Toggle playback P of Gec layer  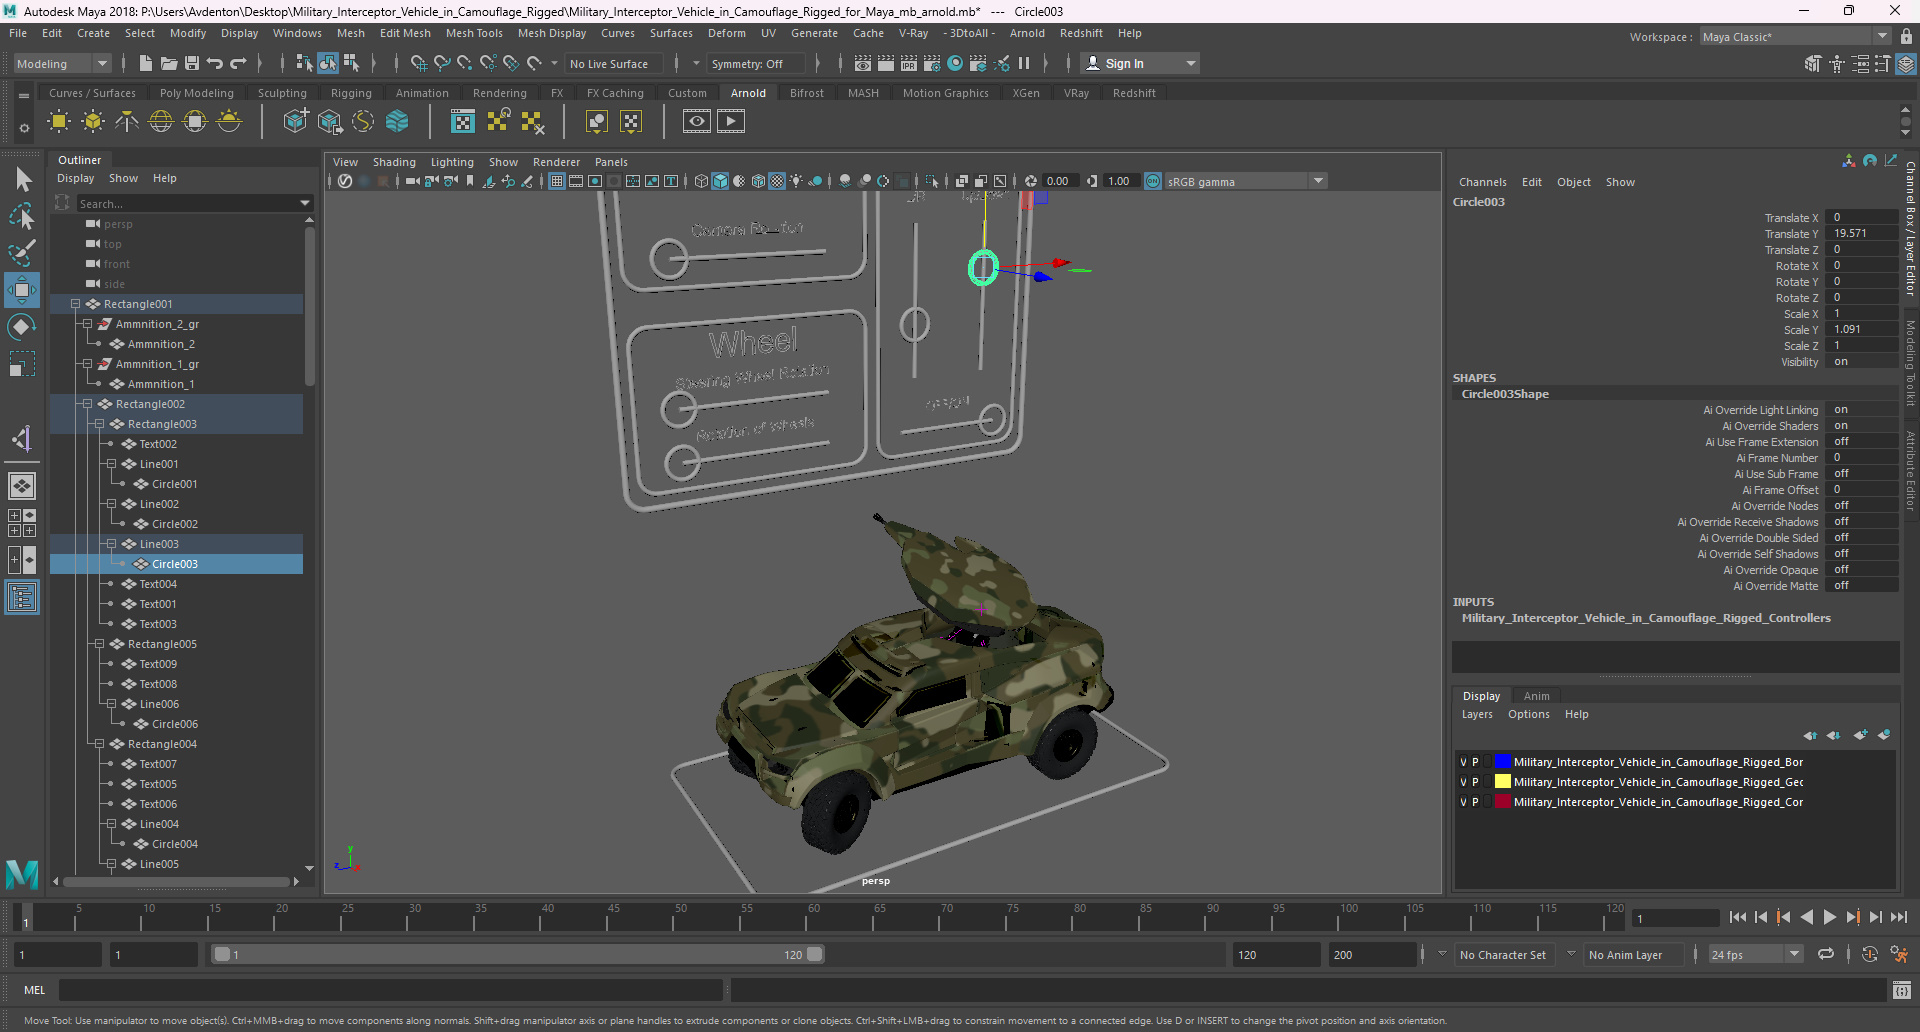tap(1475, 782)
